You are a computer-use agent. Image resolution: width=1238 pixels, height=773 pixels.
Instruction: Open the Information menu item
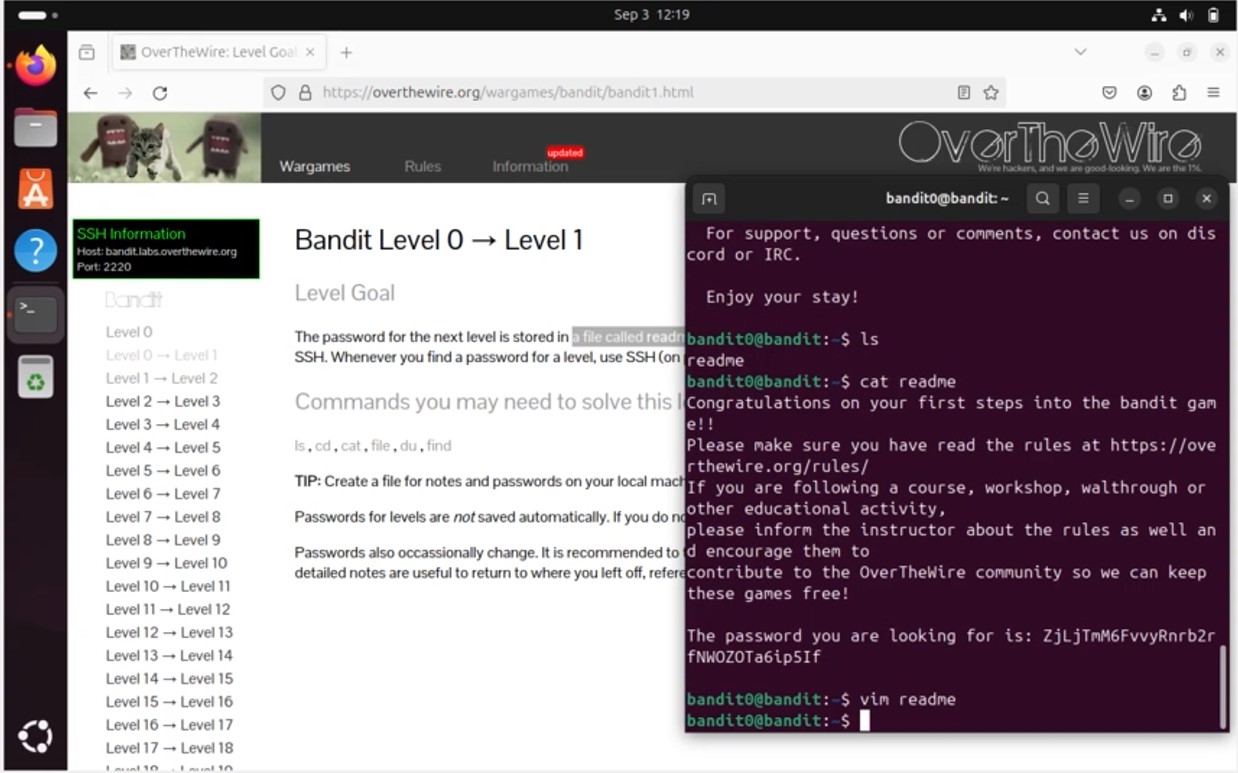(x=530, y=167)
